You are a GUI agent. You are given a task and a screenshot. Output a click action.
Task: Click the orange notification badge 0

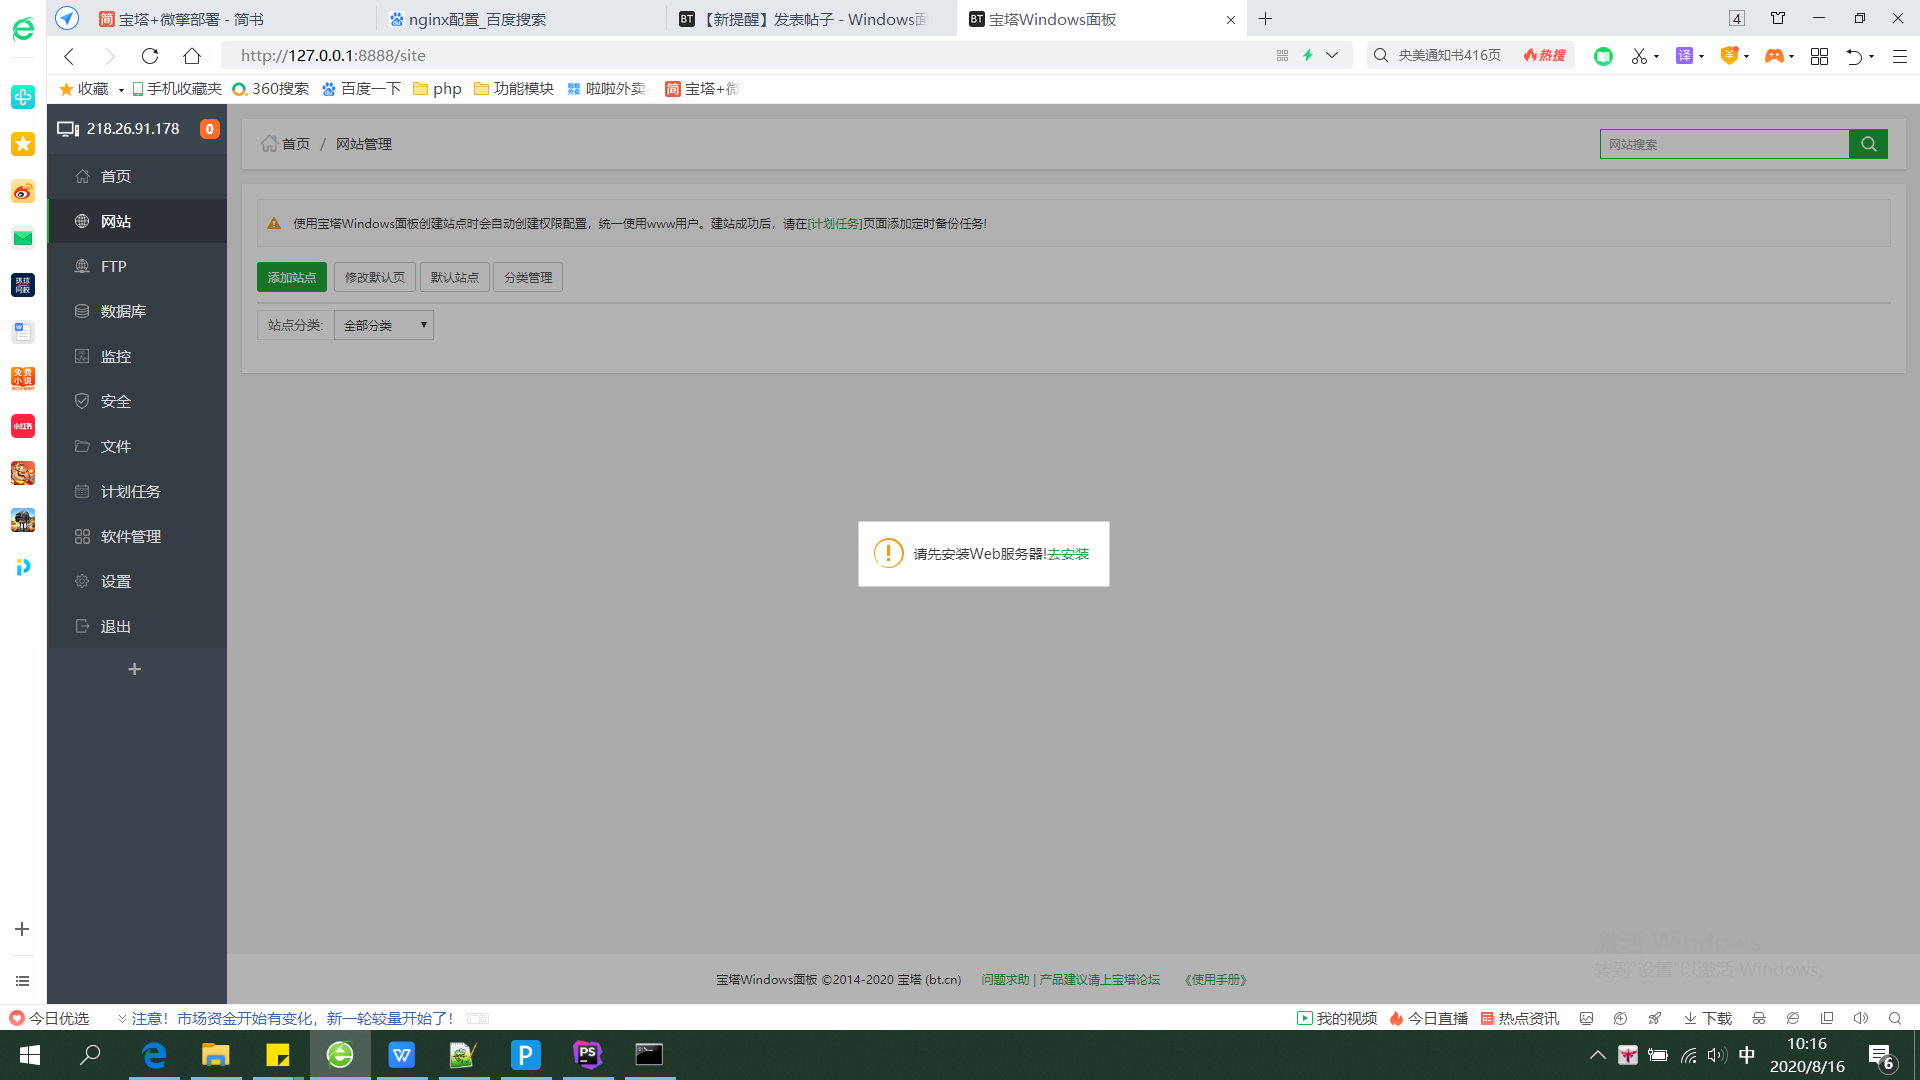[209, 129]
